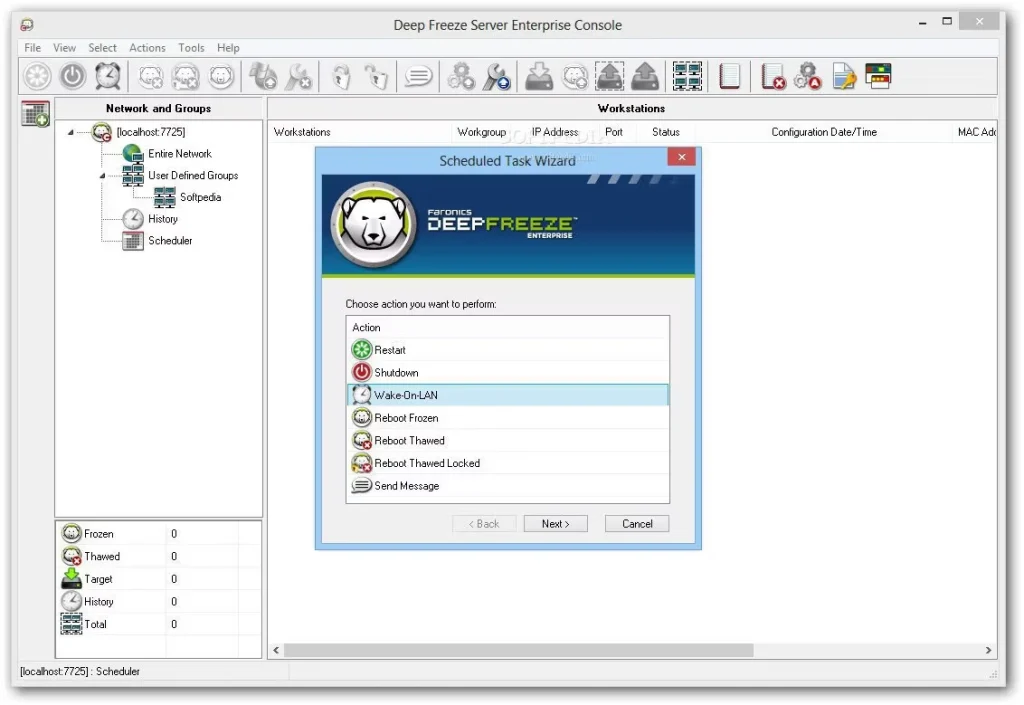Cancel the Scheduled Task Wizard

click(637, 524)
